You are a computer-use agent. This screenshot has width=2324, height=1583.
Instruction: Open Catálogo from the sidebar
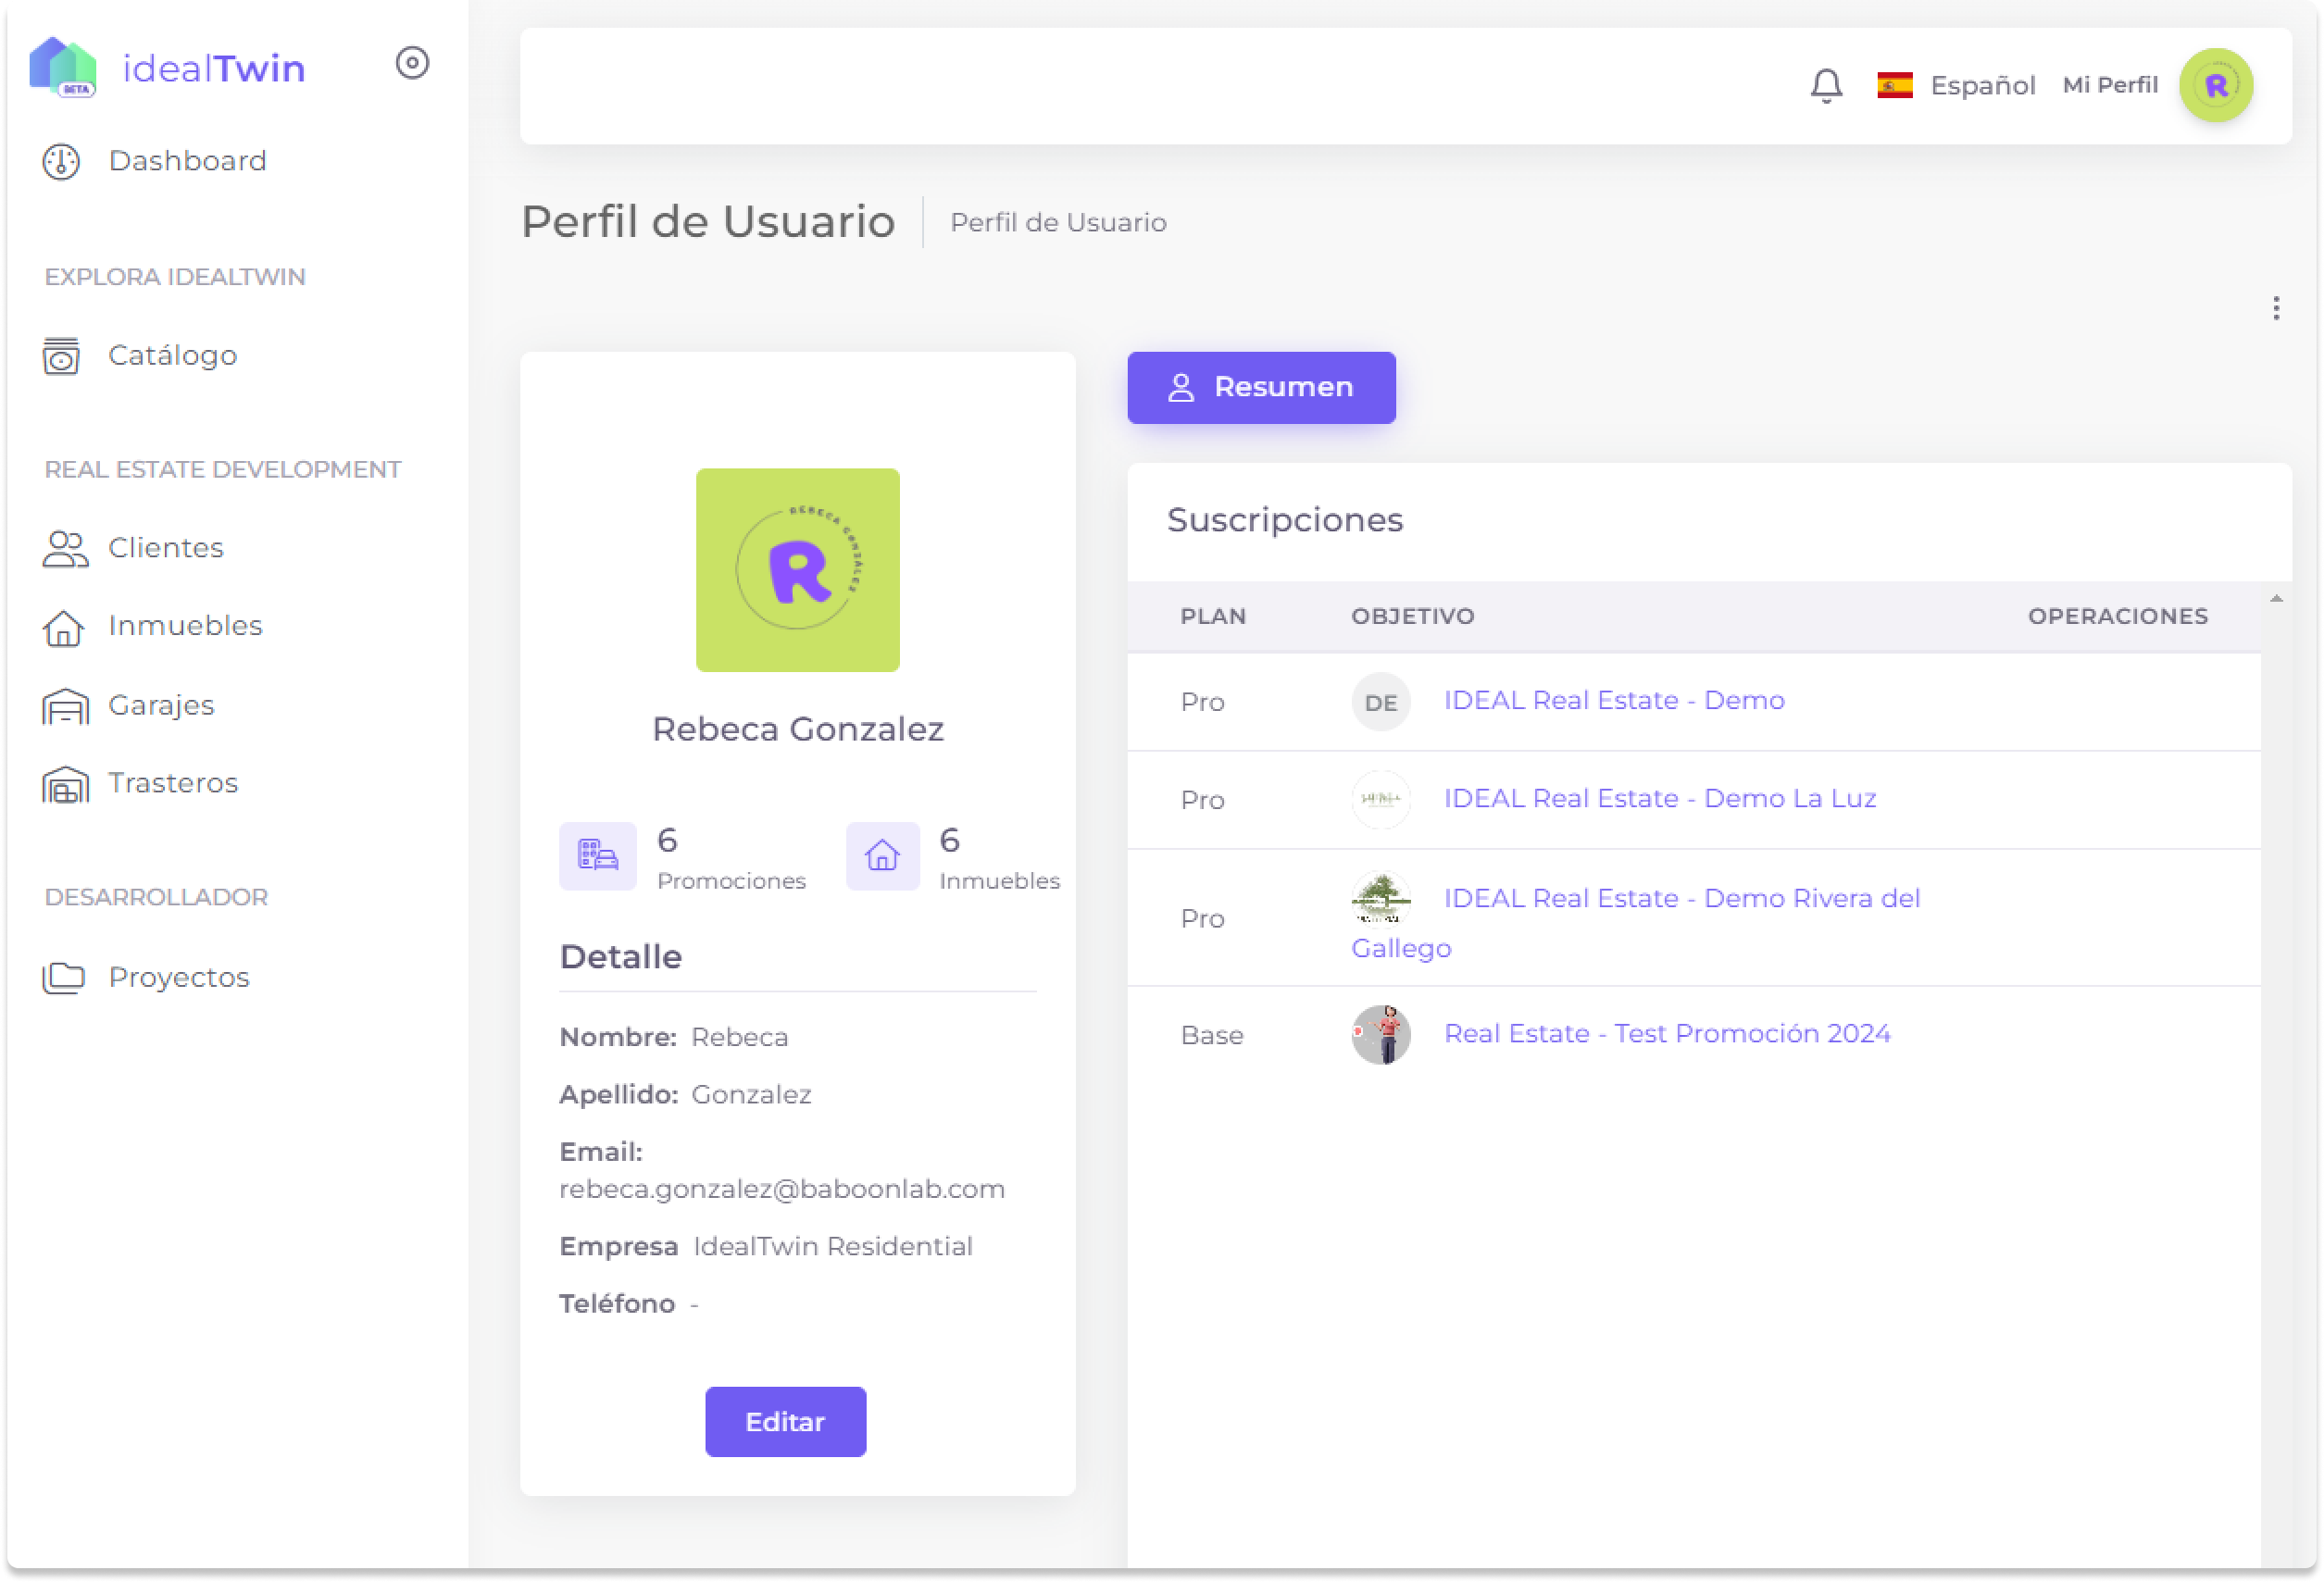[x=172, y=356]
